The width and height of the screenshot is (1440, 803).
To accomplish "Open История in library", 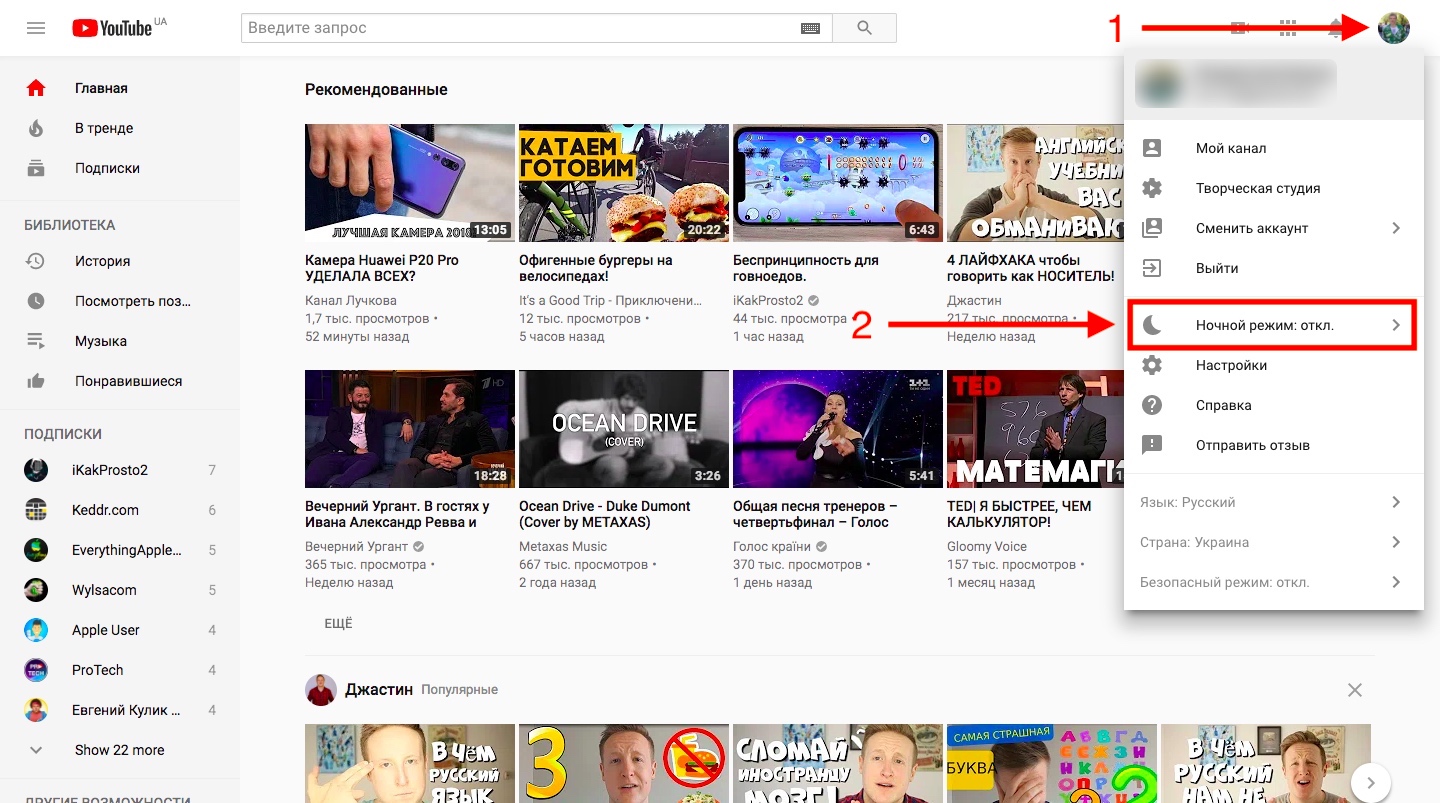I will tap(120, 261).
